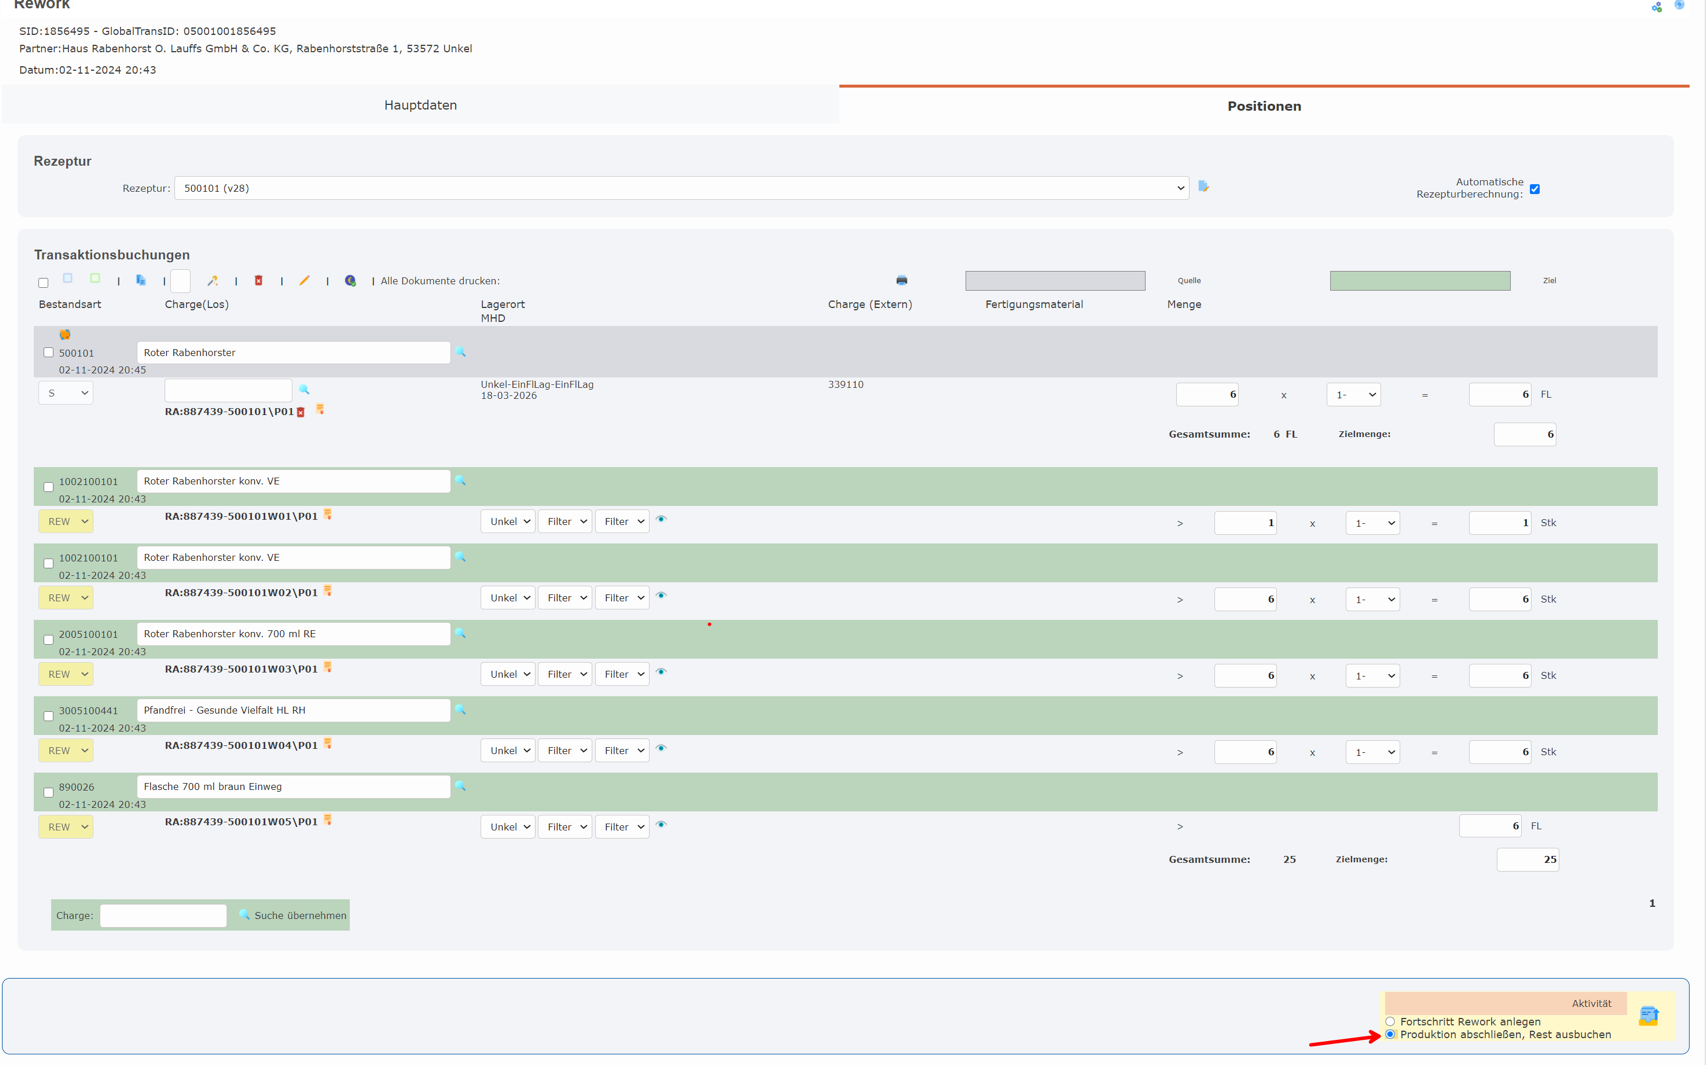
Task: Click the submit activity icon beside Aktivität
Action: [x=1648, y=1016]
